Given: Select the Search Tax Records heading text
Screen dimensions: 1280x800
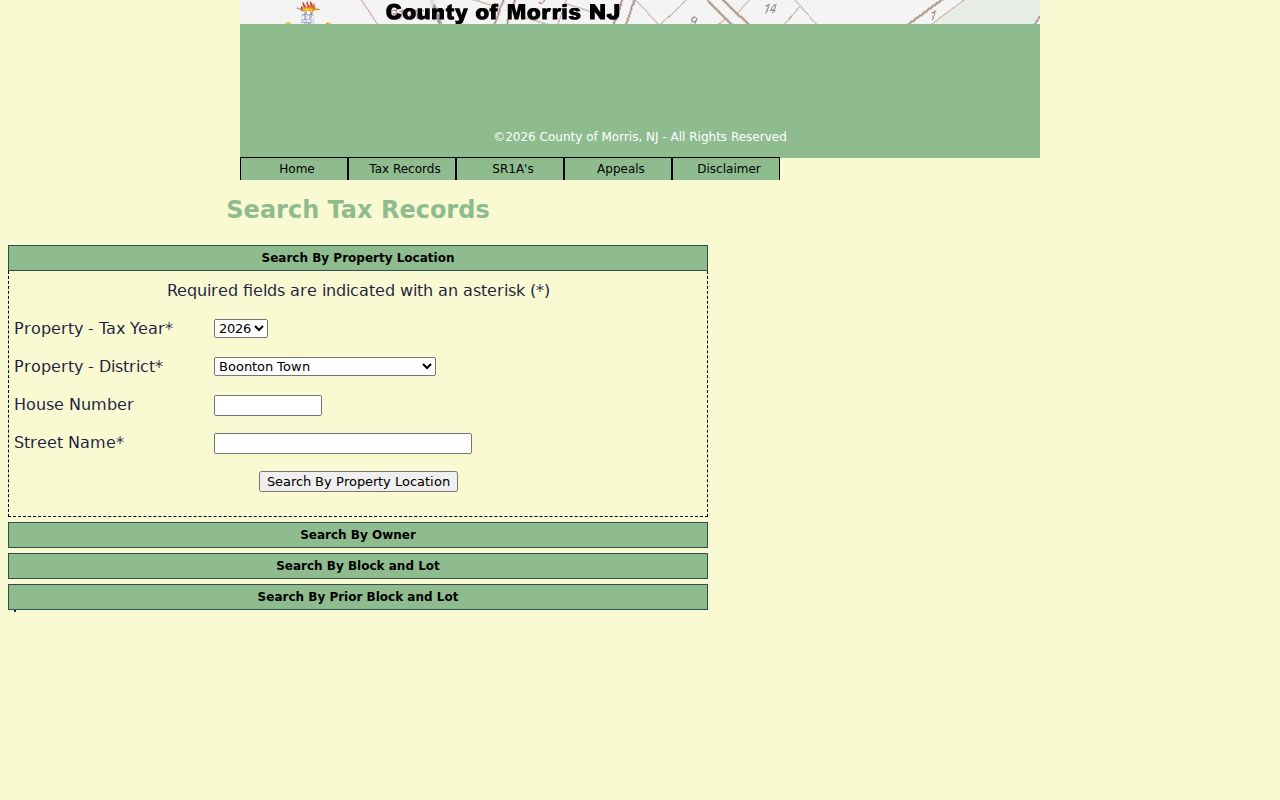Looking at the screenshot, I should 358,210.
